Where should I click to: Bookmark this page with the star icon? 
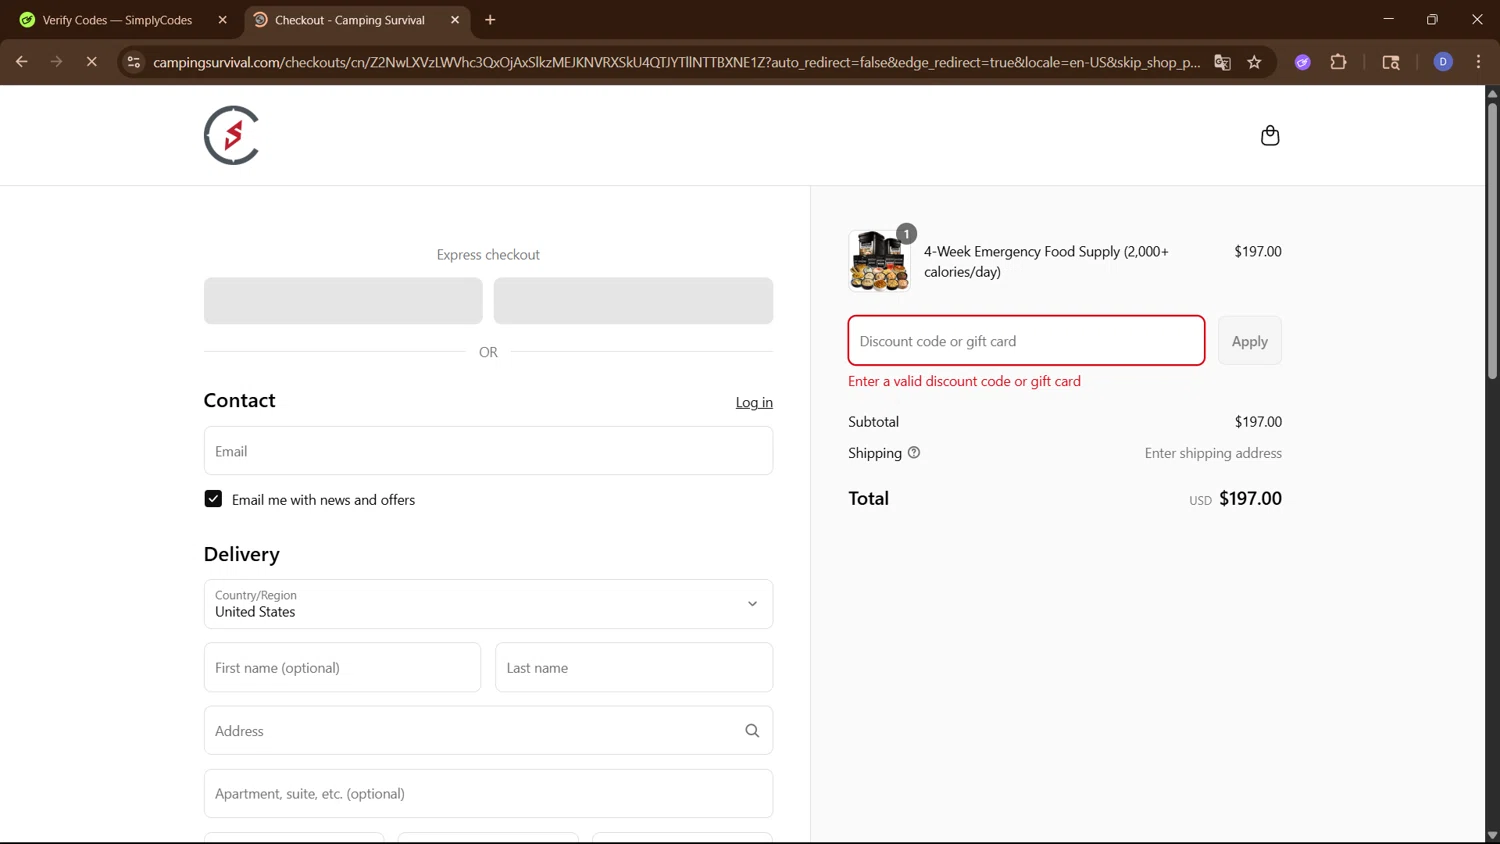coord(1254,62)
